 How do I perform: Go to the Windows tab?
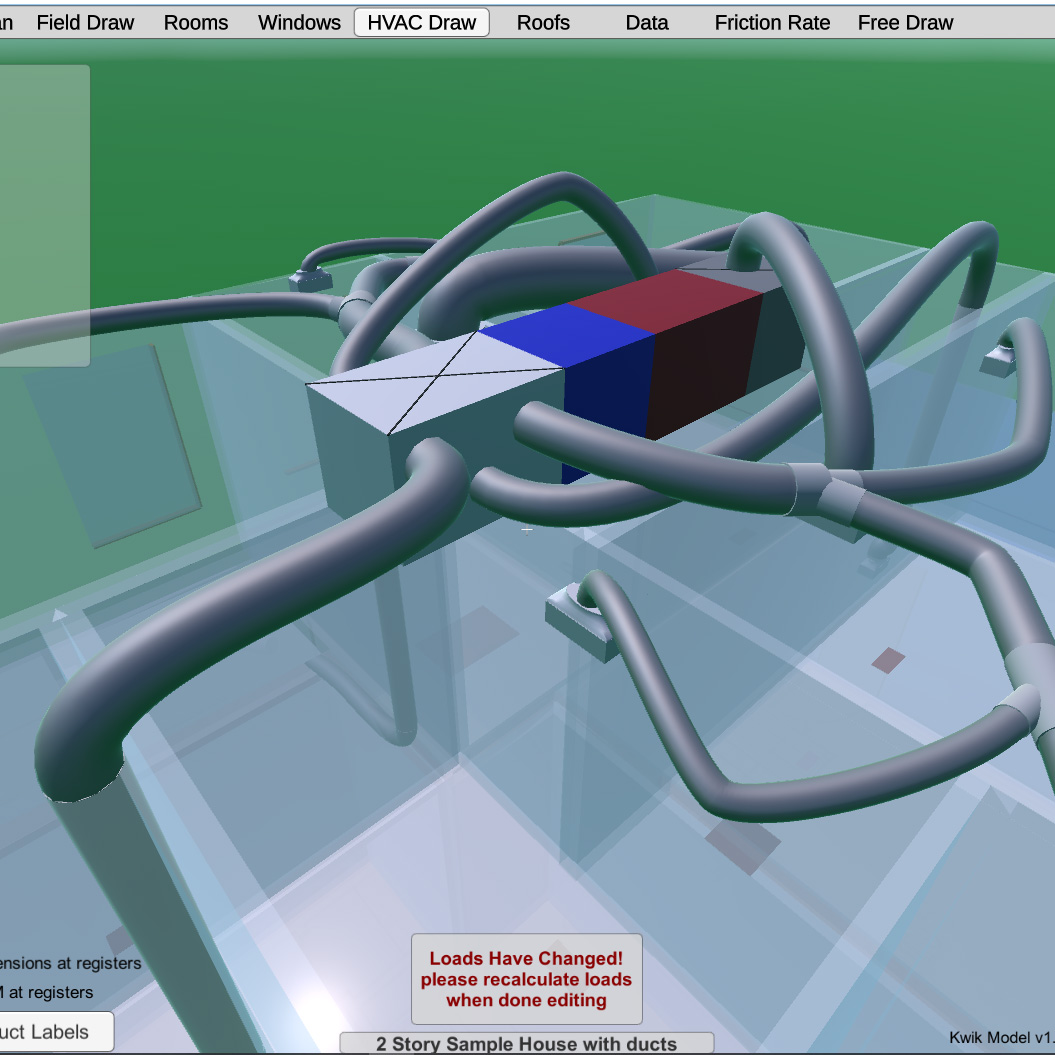299,23
